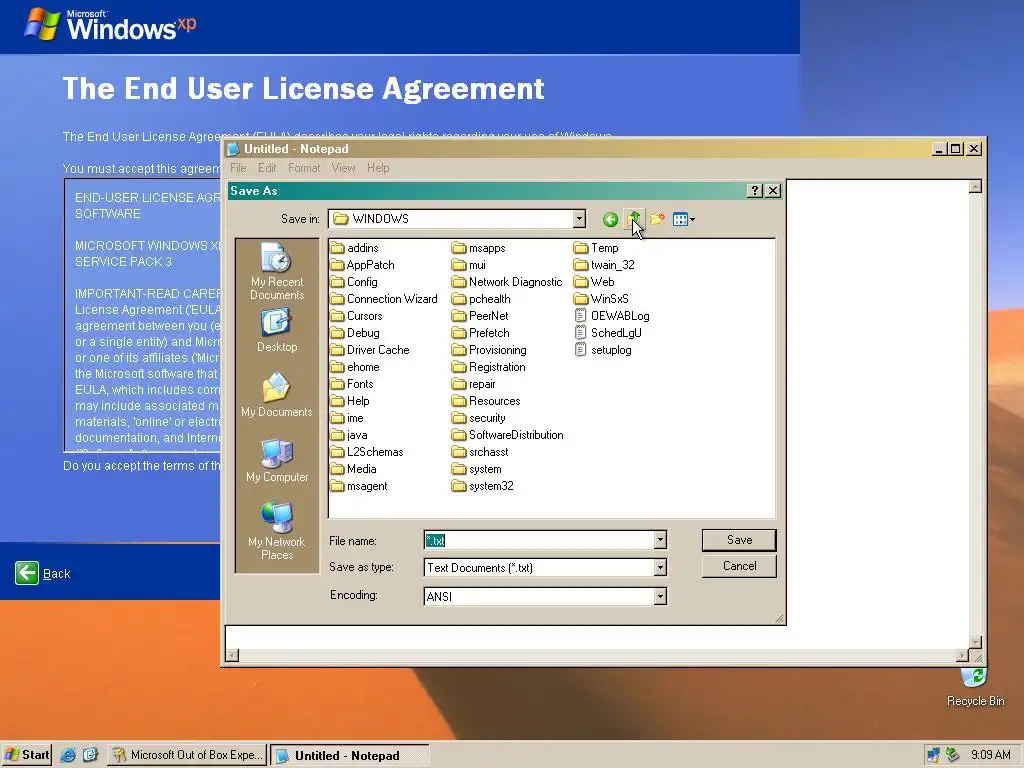The height and width of the screenshot is (768, 1024).
Task: Select the Resources folder
Action: (x=487, y=401)
